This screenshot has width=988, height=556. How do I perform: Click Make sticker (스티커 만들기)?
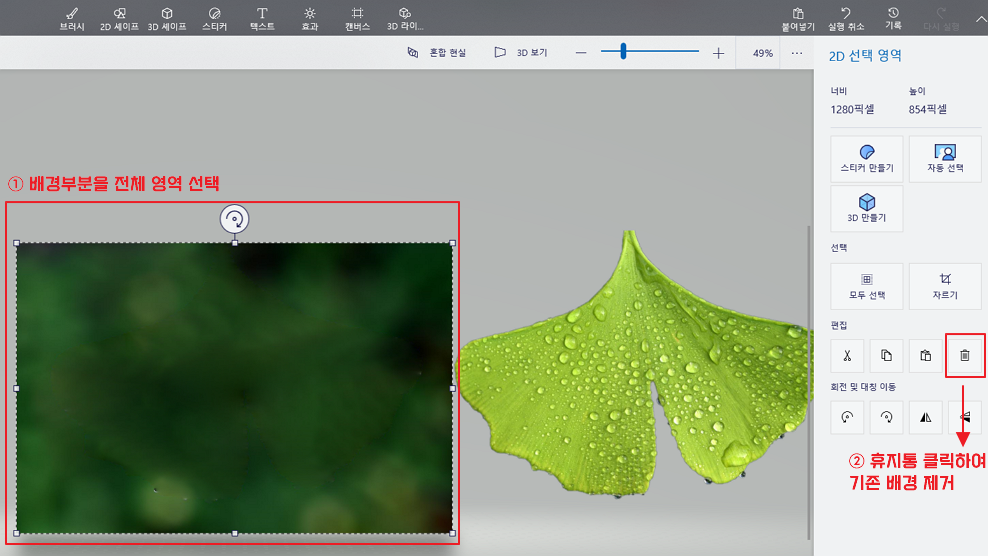coord(866,159)
